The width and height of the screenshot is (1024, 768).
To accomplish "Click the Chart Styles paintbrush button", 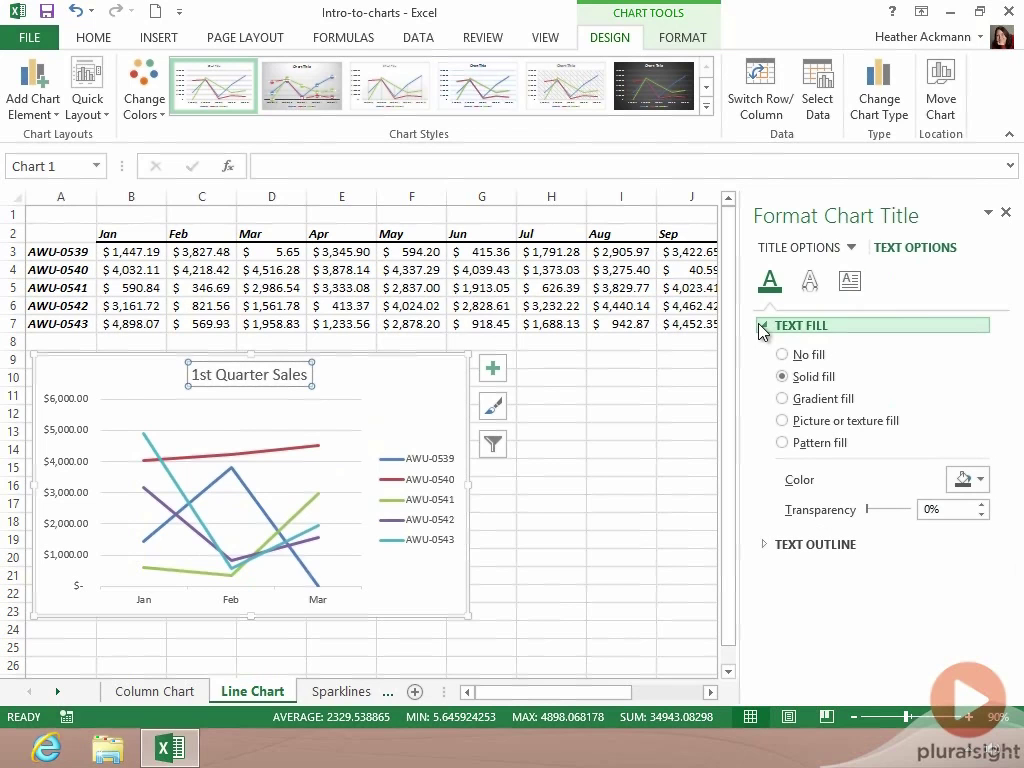I will pyautogui.click(x=493, y=406).
